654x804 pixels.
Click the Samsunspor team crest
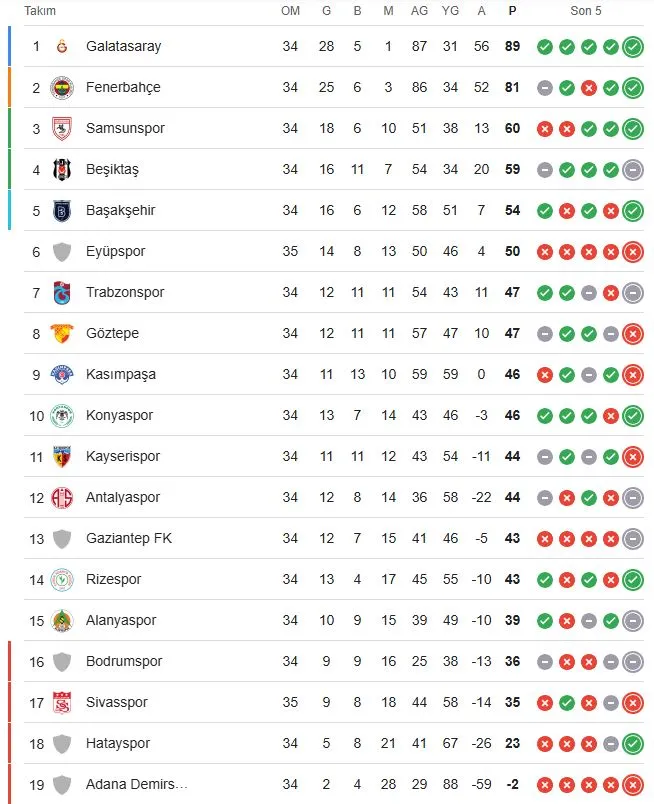coord(62,129)
